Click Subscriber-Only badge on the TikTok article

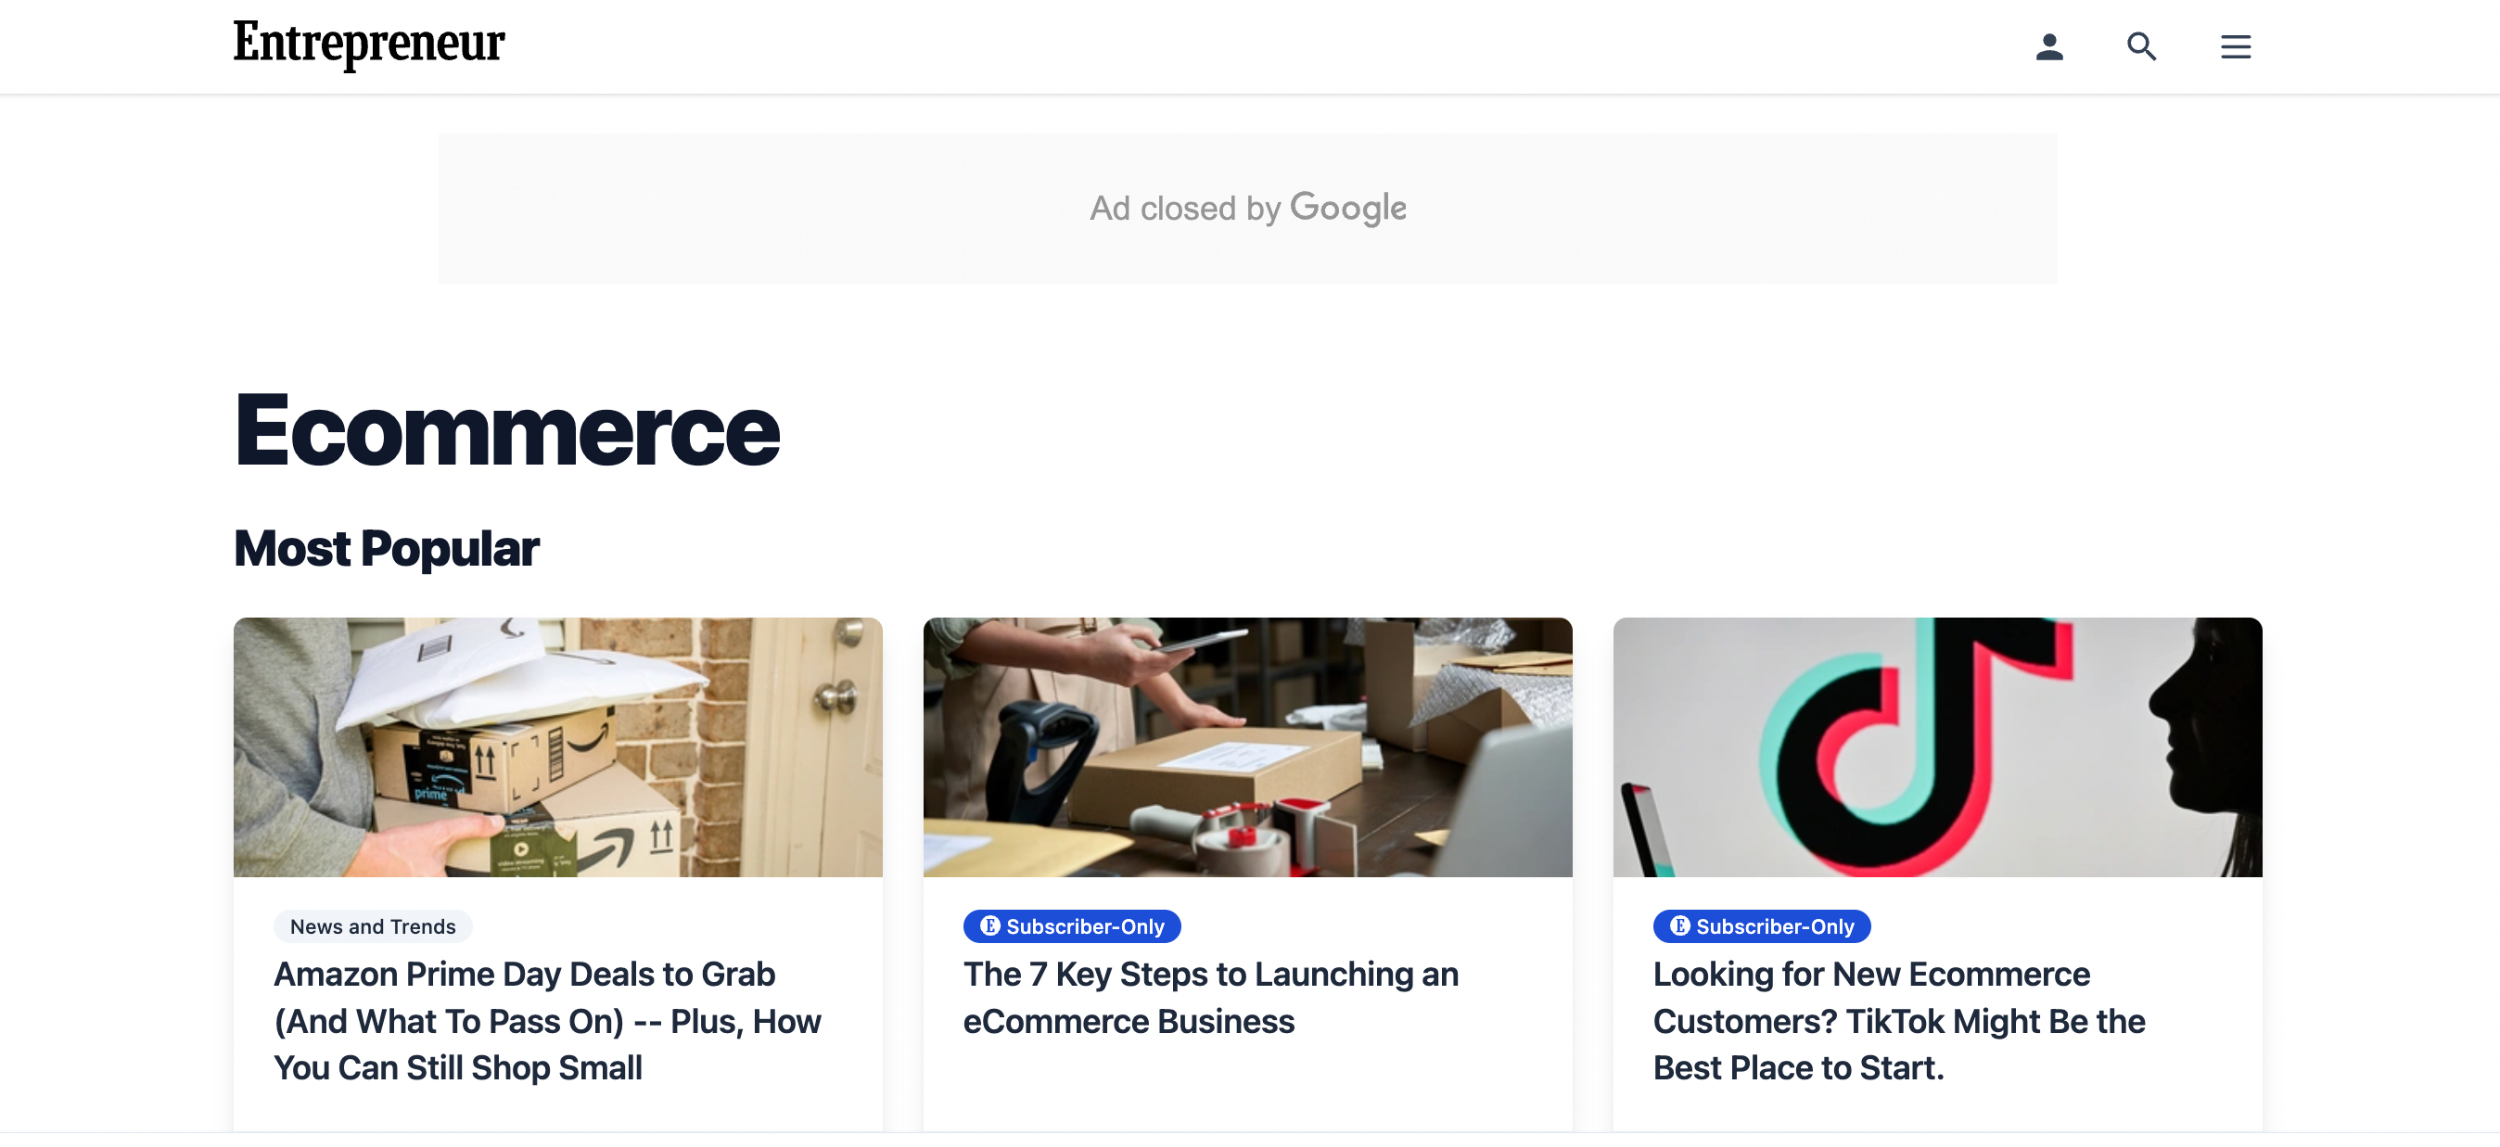pos(1774,927)
